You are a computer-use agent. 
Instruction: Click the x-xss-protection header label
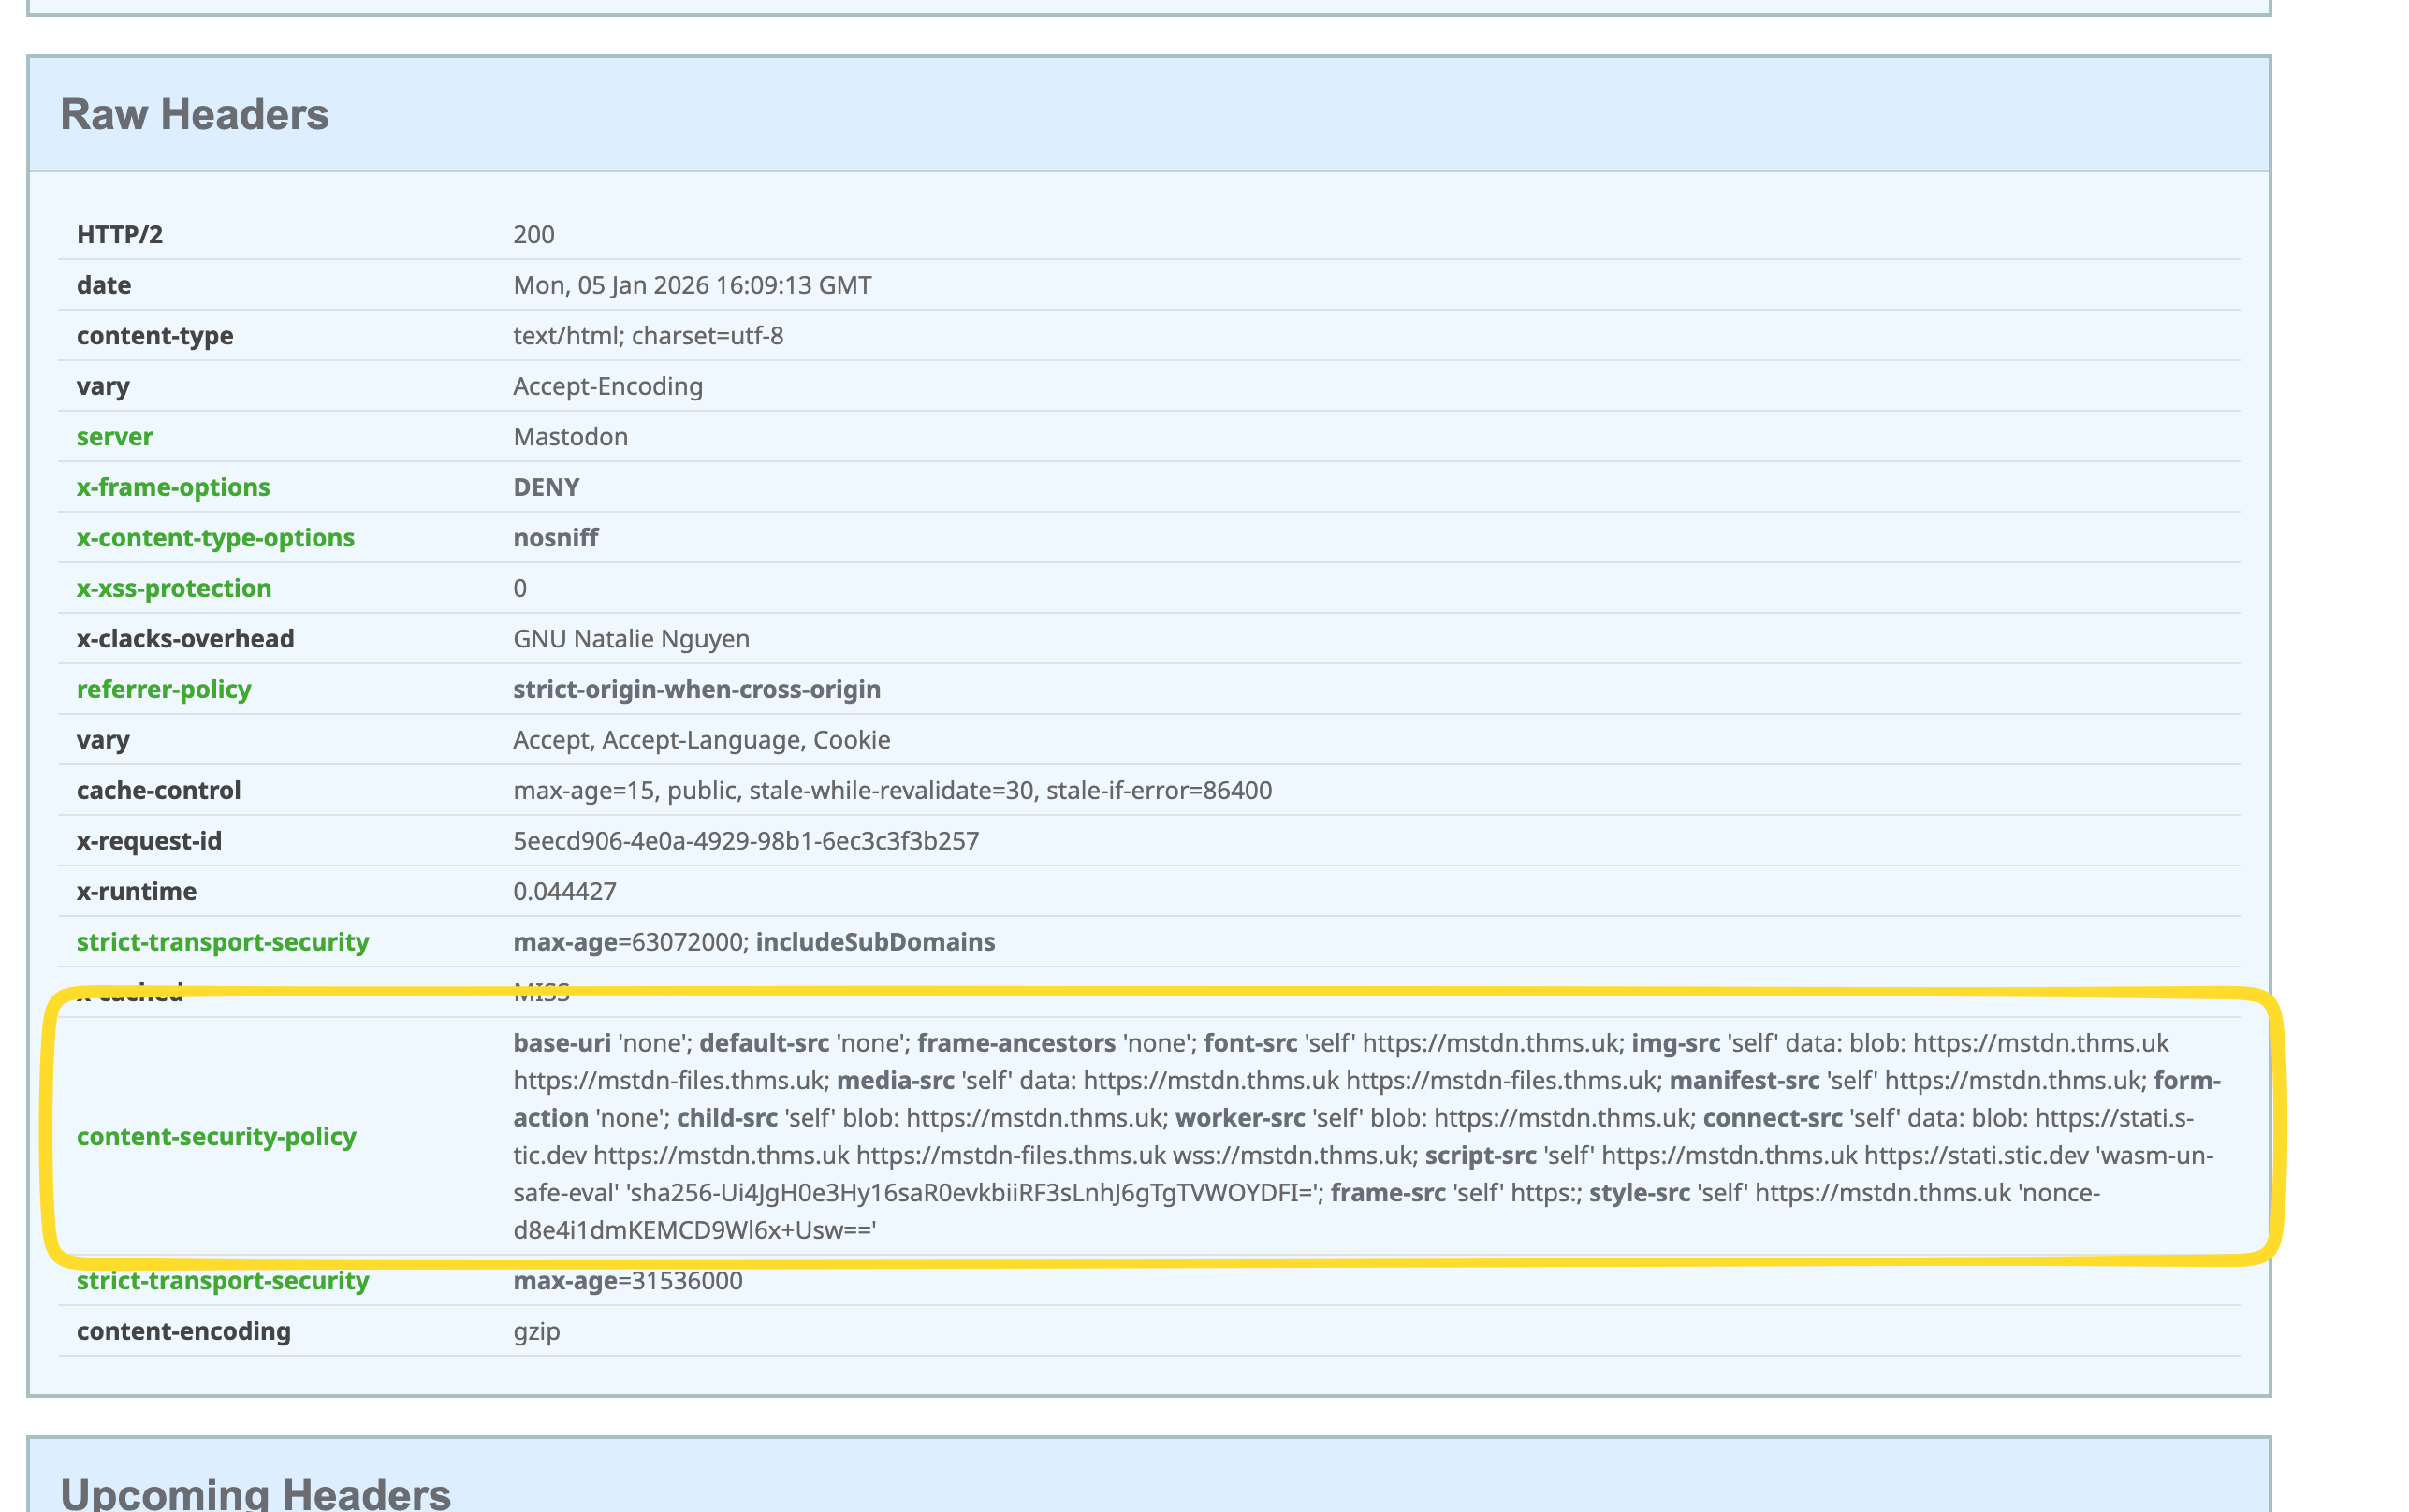[x=174, y=588]
